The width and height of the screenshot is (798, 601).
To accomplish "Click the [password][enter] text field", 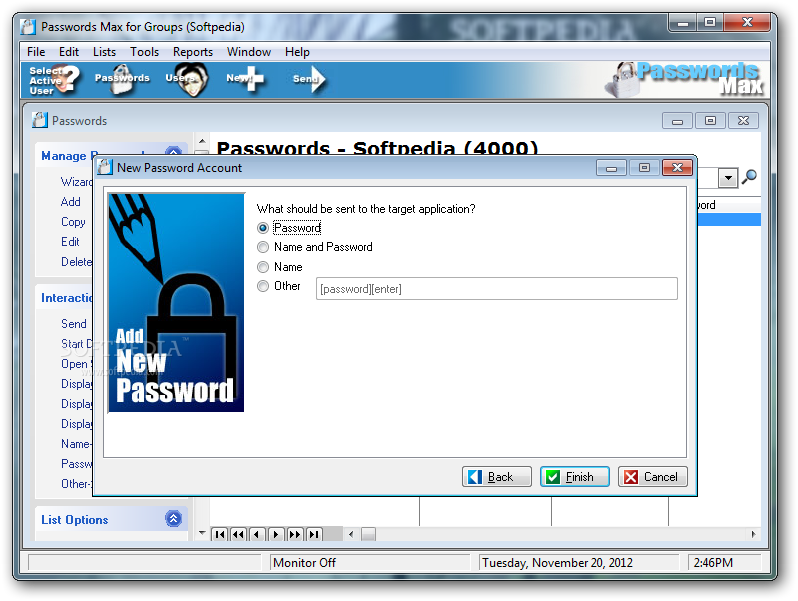I will tap(497, 289).
